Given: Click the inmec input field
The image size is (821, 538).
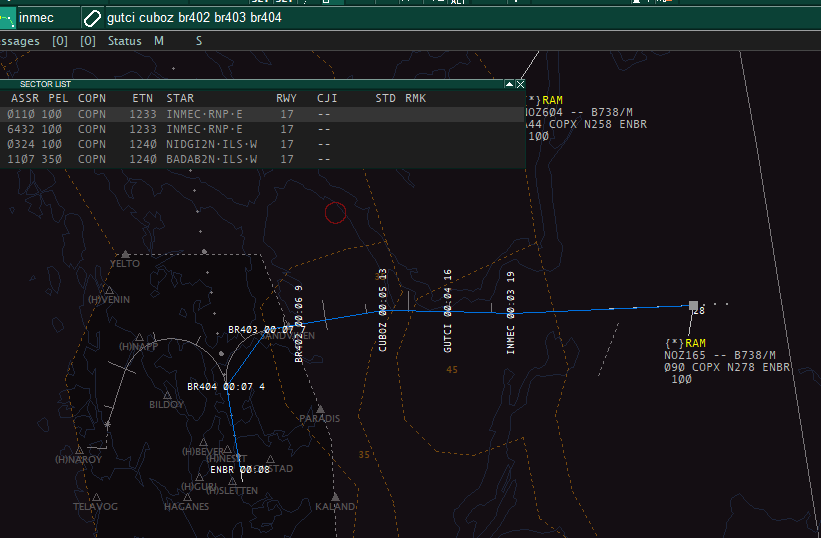Looking at the screenshot, I should click(48, 18).
